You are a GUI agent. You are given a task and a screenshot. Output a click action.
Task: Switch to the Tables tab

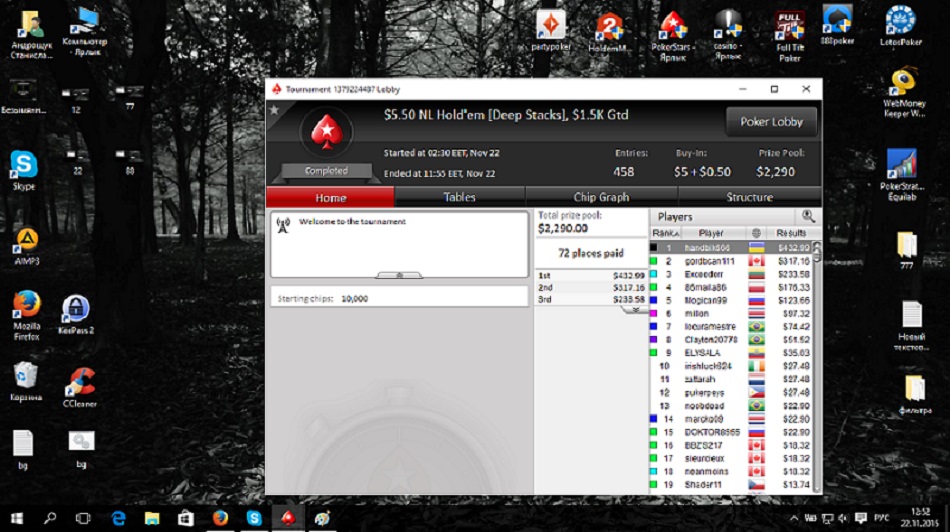pyautogui.click(x=459, y=198)
